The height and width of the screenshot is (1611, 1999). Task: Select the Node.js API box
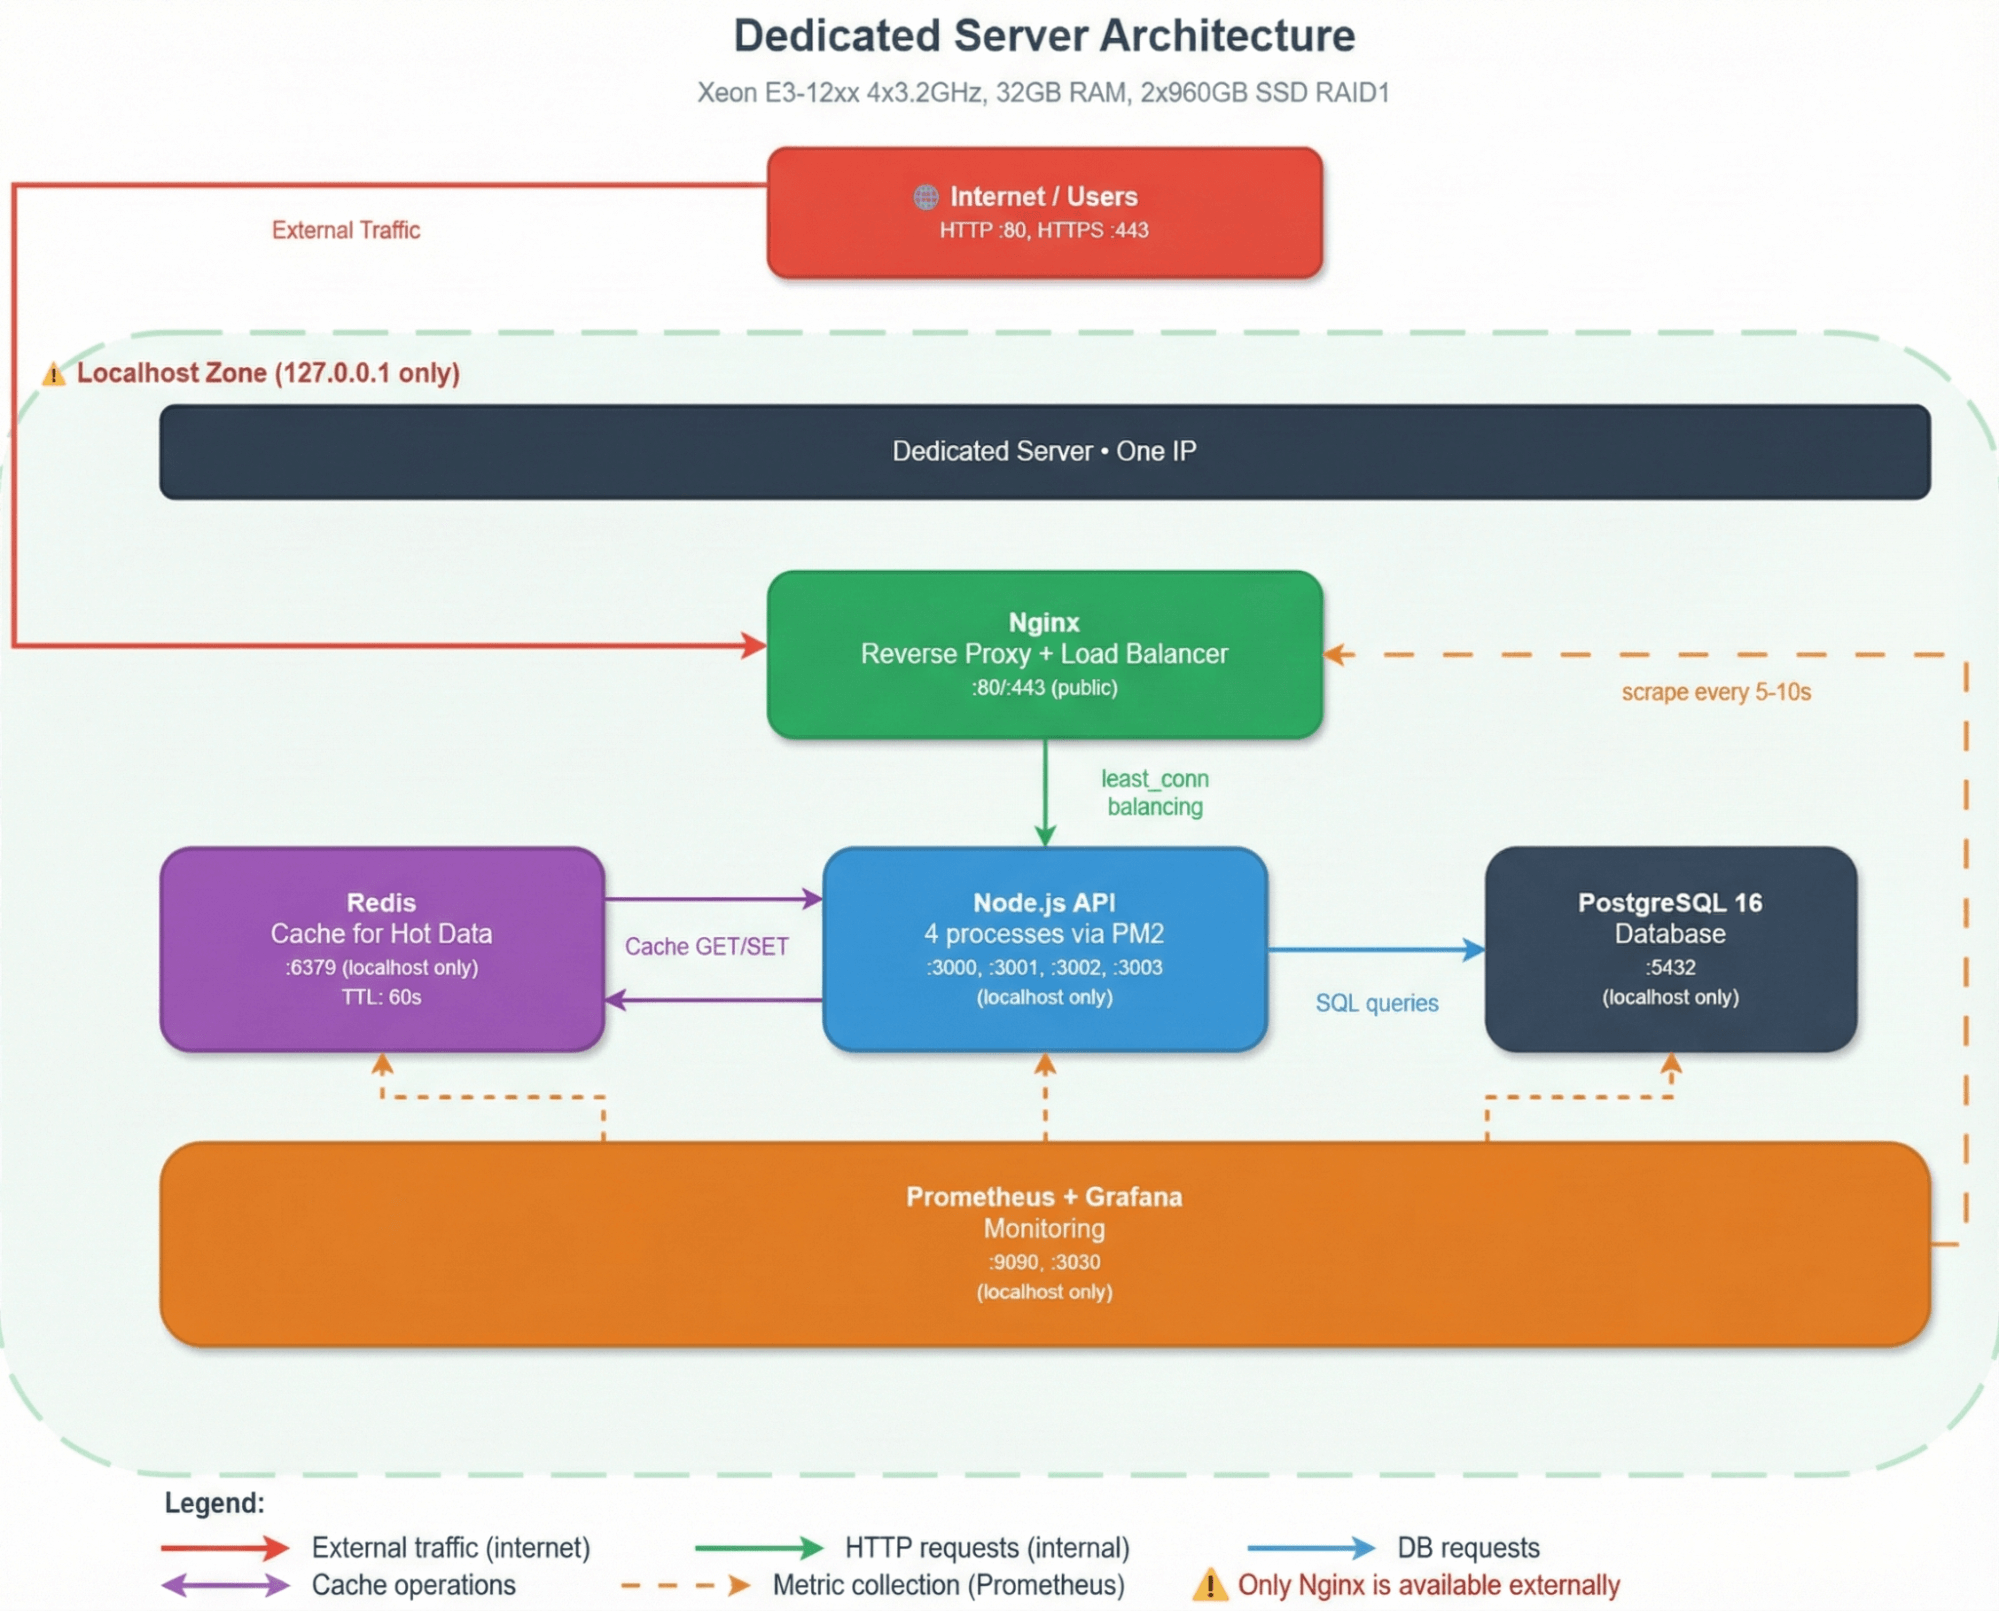click(1044, 948)
